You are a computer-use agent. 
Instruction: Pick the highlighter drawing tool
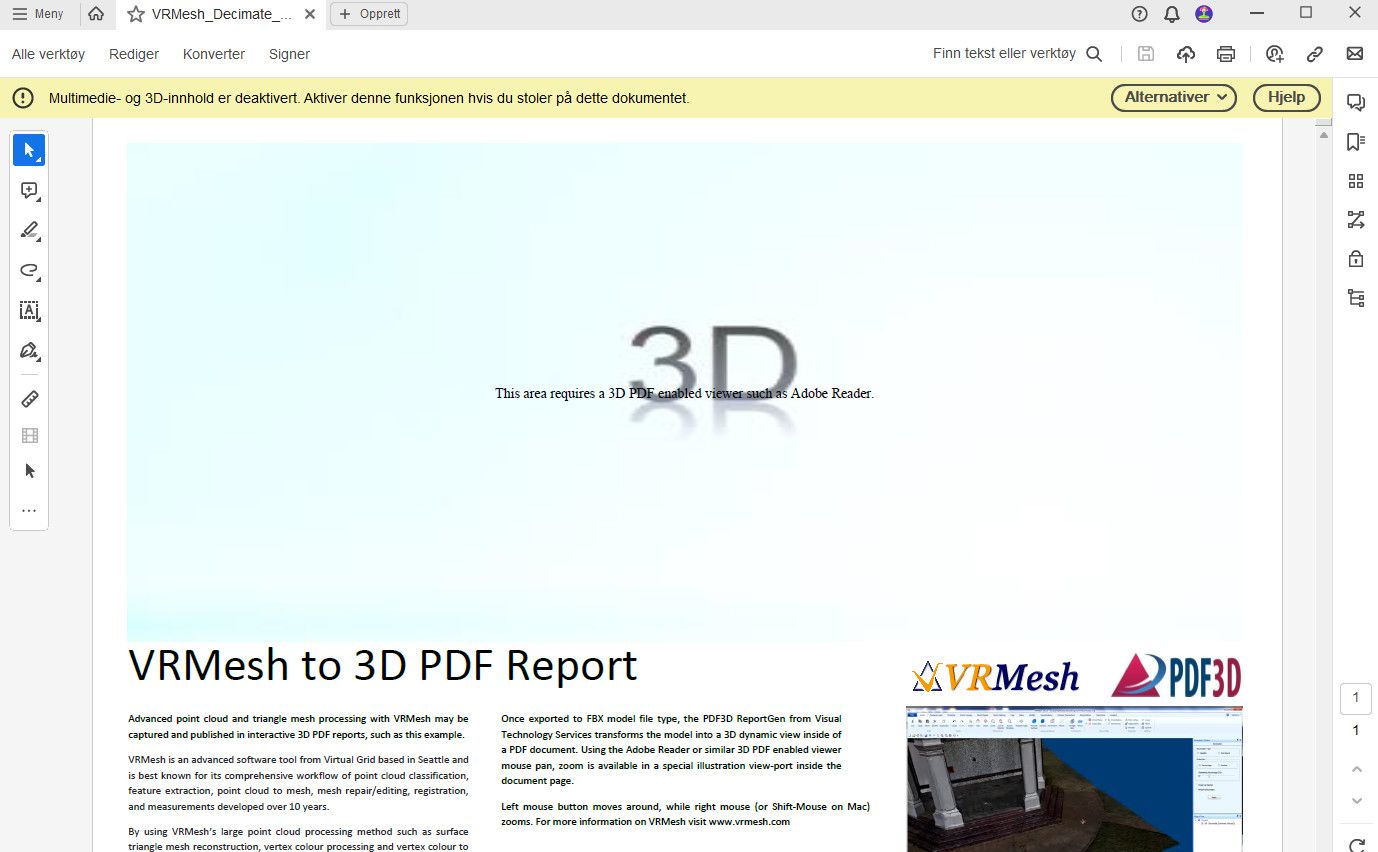click(29, 230)
